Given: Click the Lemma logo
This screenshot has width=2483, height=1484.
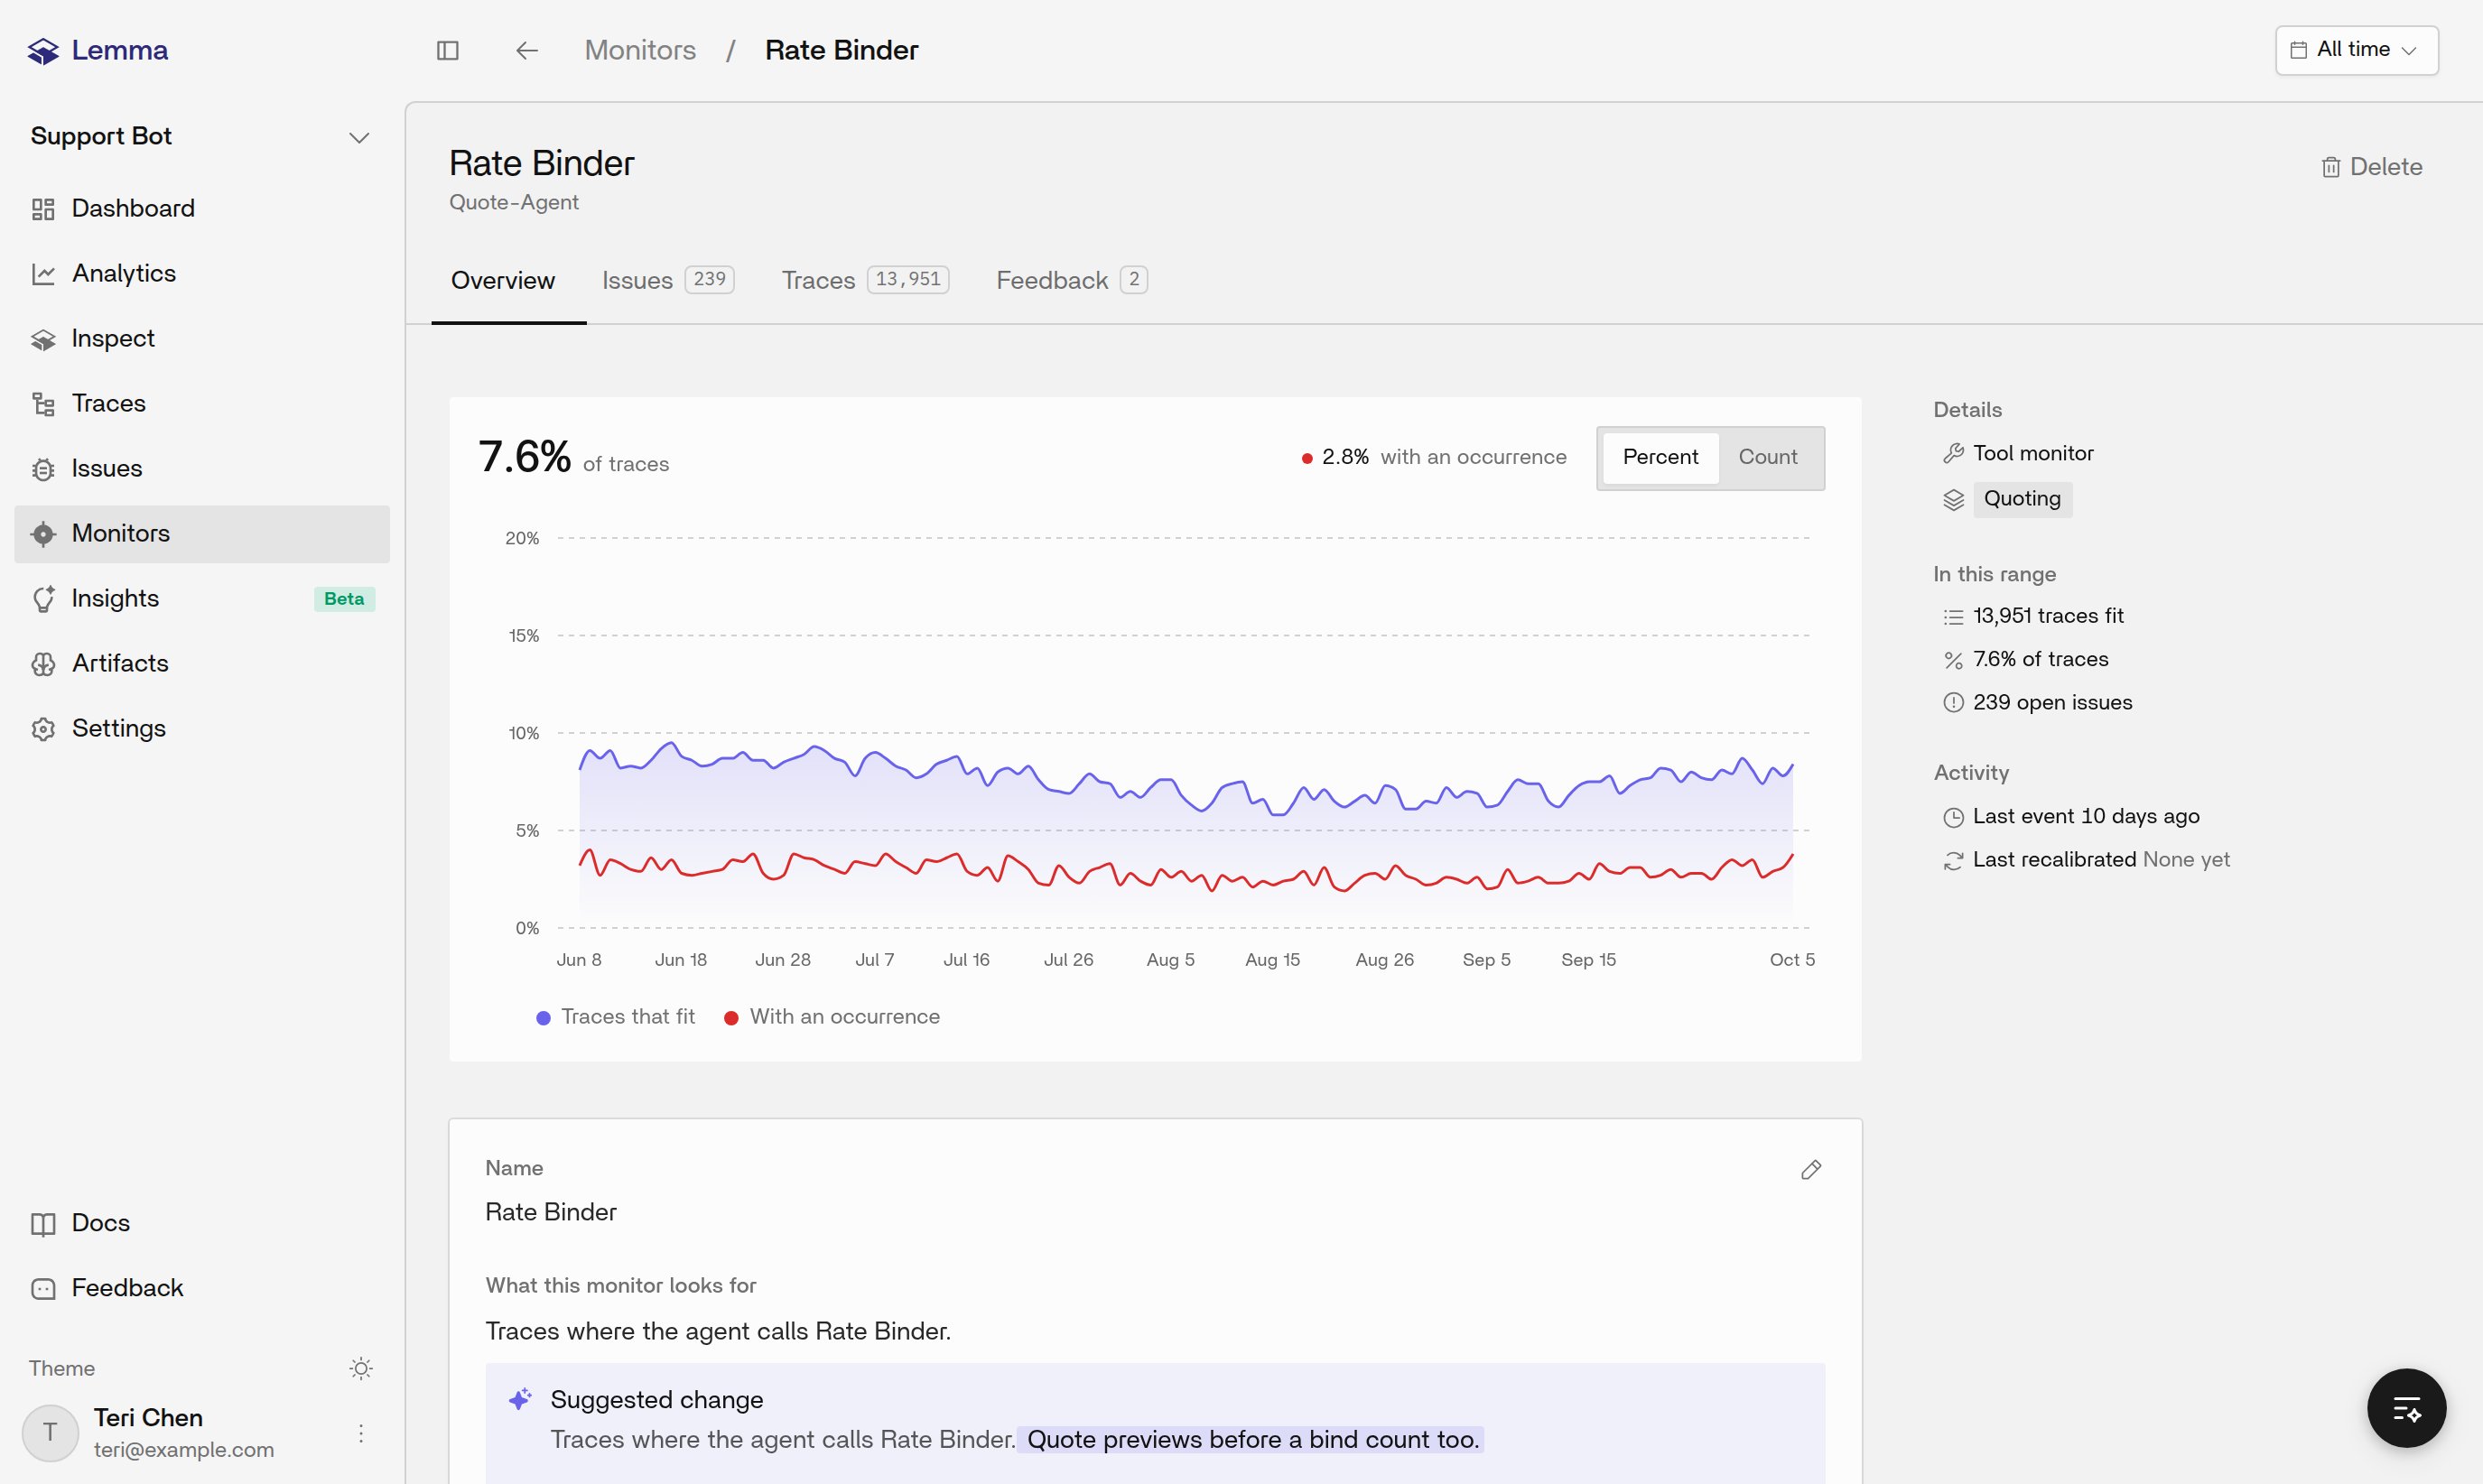Looking at the screenshot, I should click(x=98, y=50).
